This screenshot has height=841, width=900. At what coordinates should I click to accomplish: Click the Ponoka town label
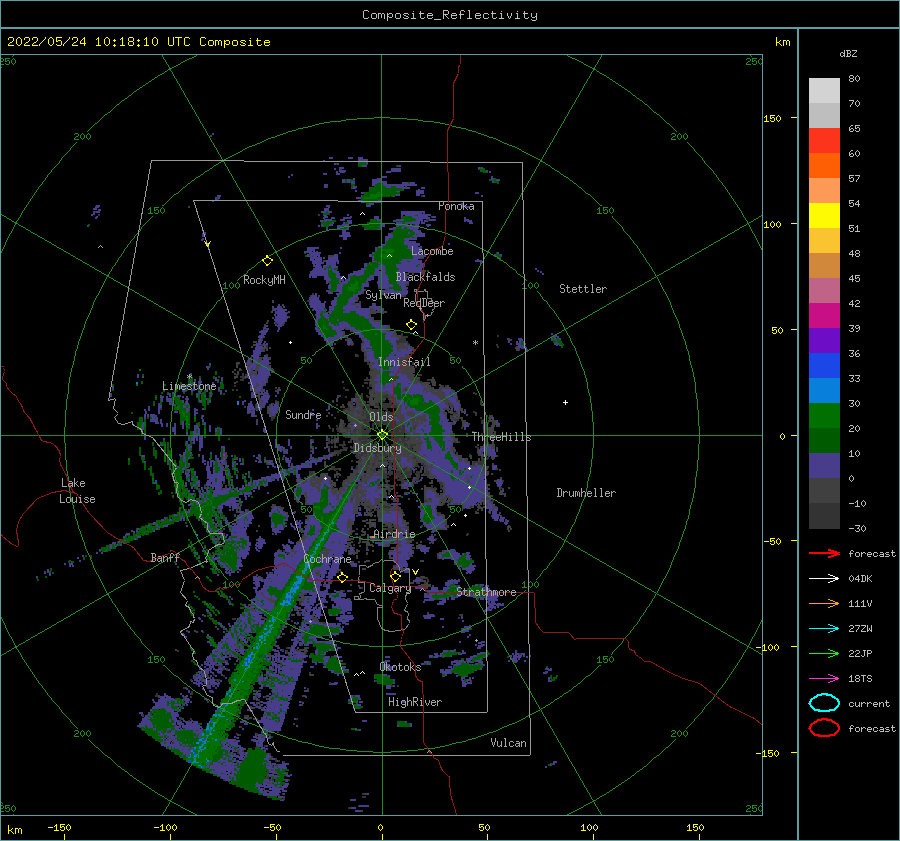coord(456,206)
